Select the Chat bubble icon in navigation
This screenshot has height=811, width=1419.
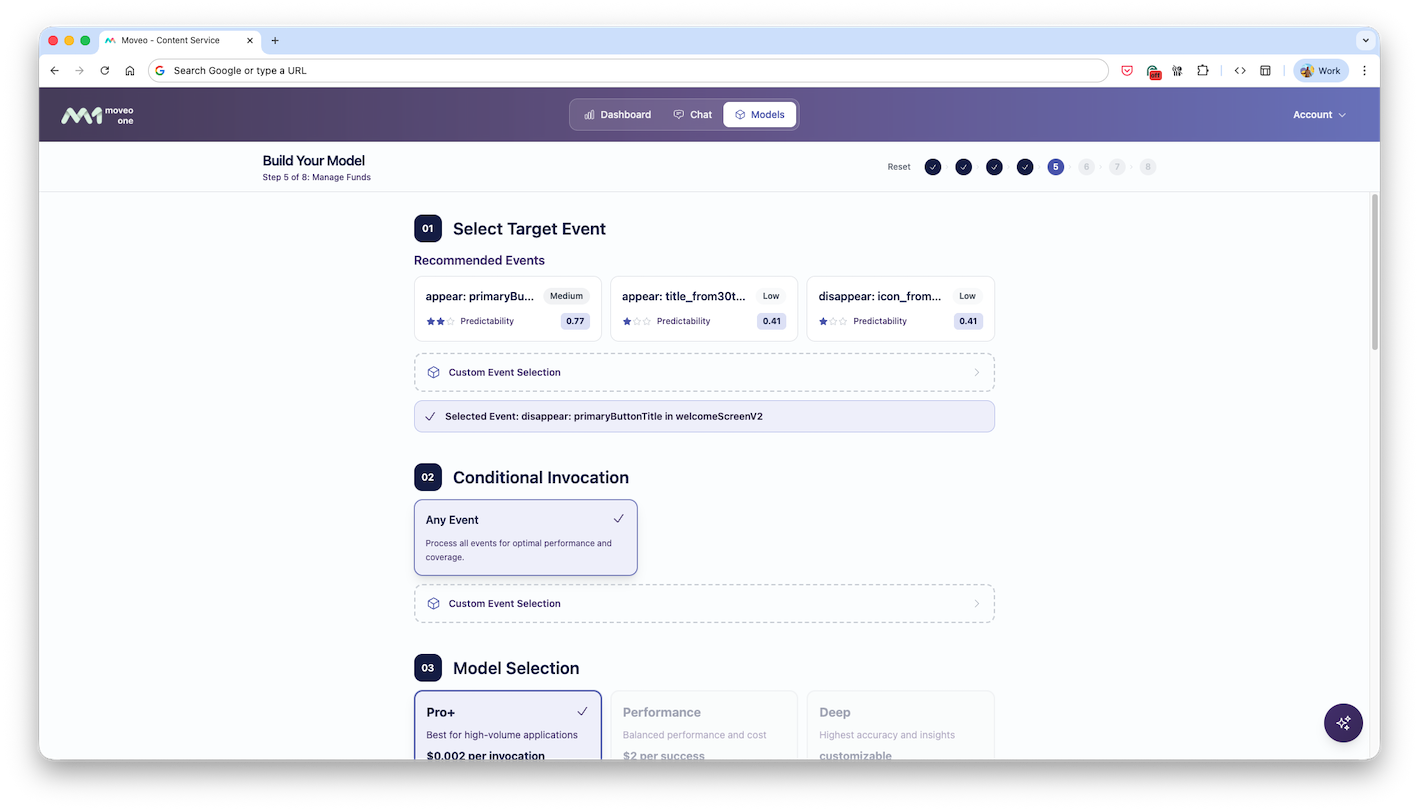[680, 114]
